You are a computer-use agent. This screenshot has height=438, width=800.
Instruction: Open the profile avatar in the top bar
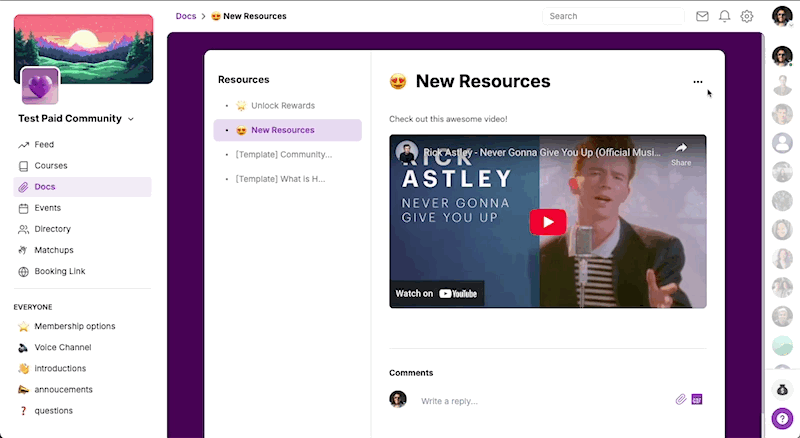782,16
